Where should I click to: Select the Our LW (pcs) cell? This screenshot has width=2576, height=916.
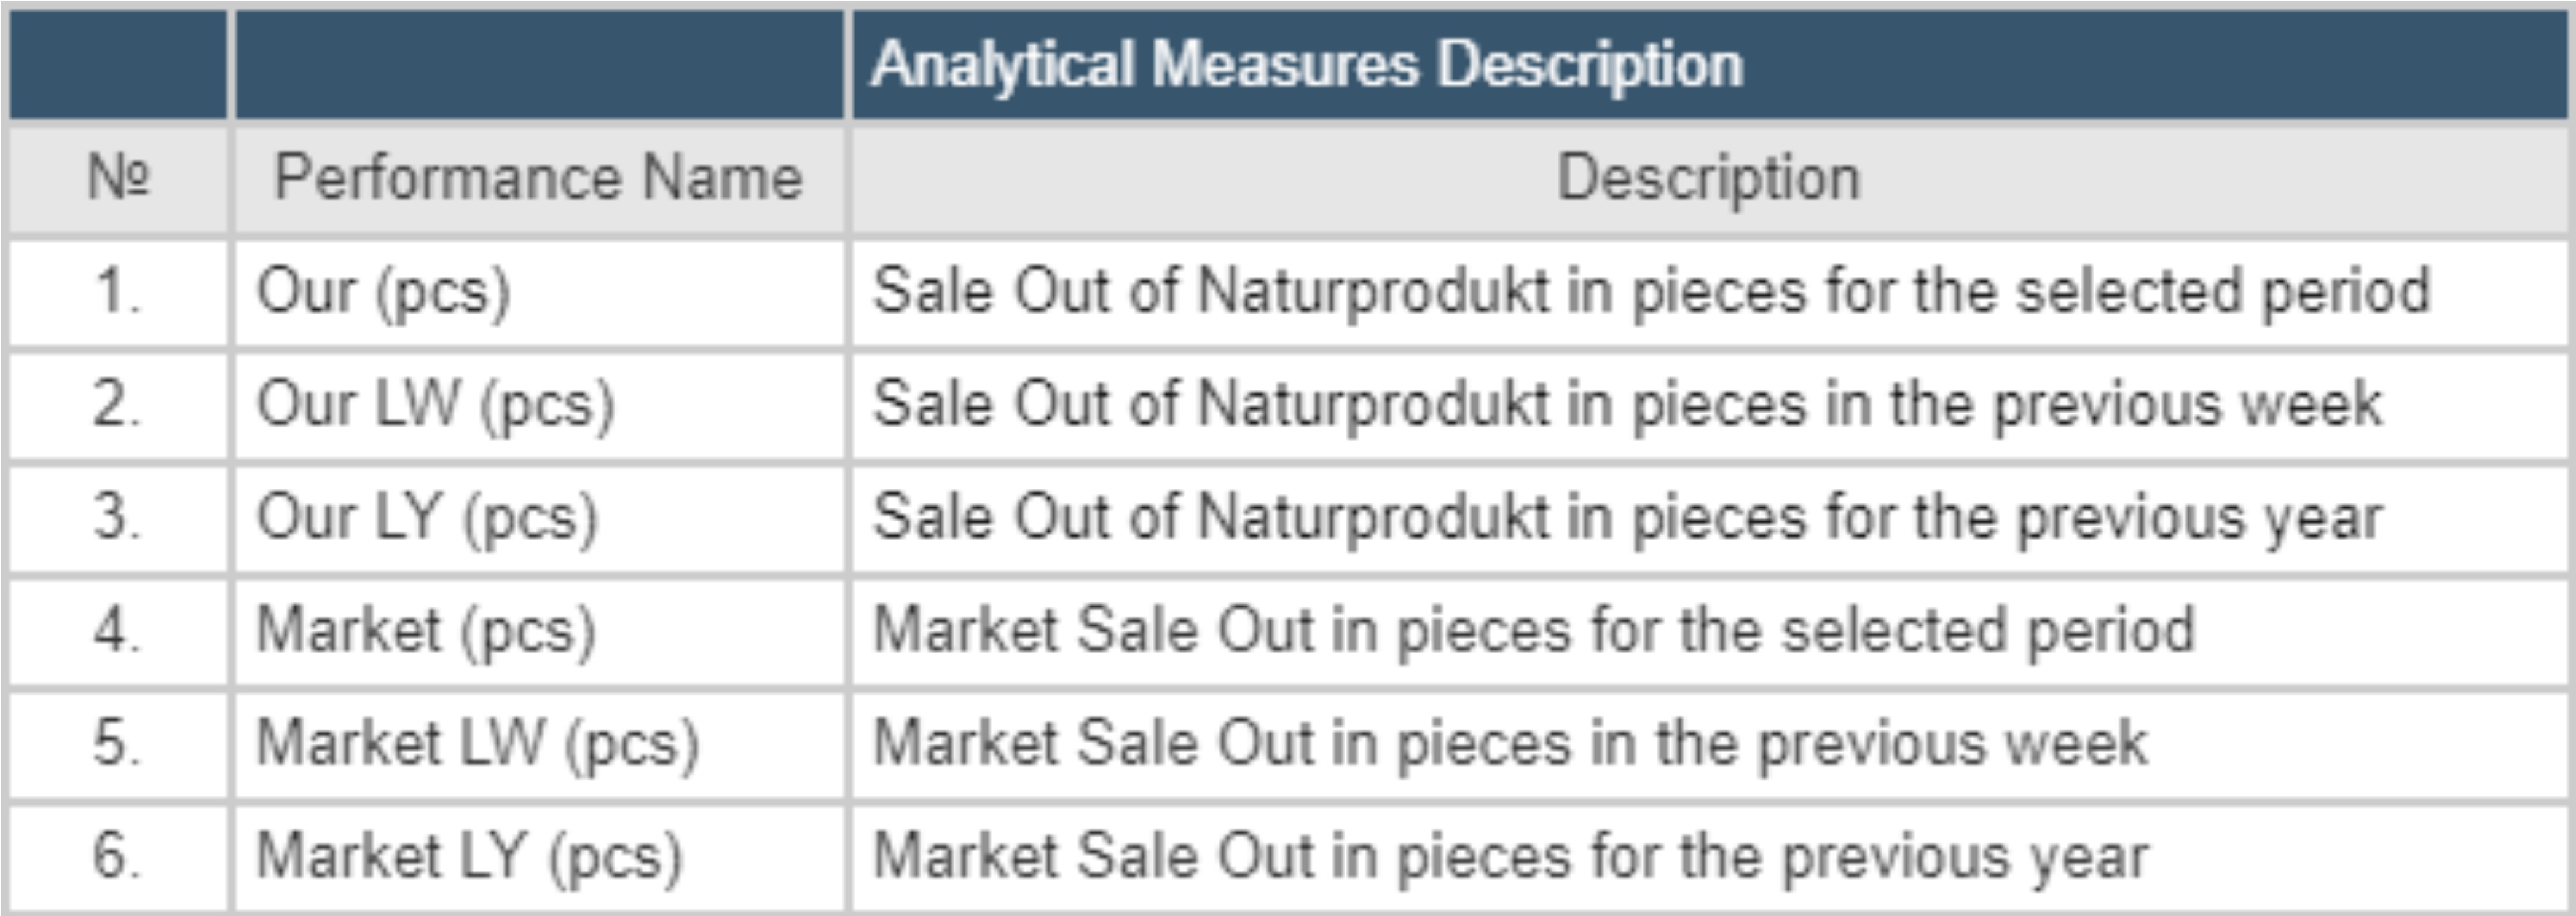point(435,405)
